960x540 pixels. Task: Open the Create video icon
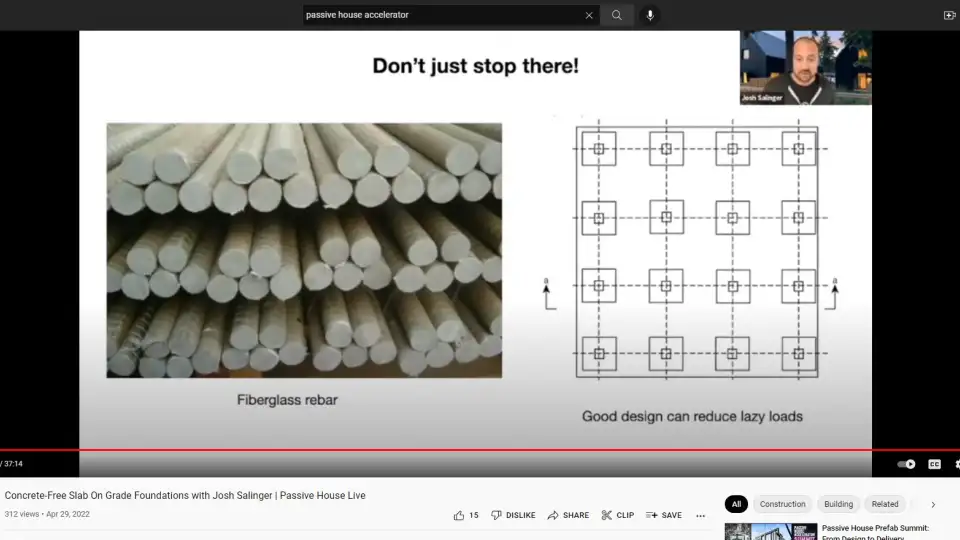pyautogui.click(x=949, y=15)
